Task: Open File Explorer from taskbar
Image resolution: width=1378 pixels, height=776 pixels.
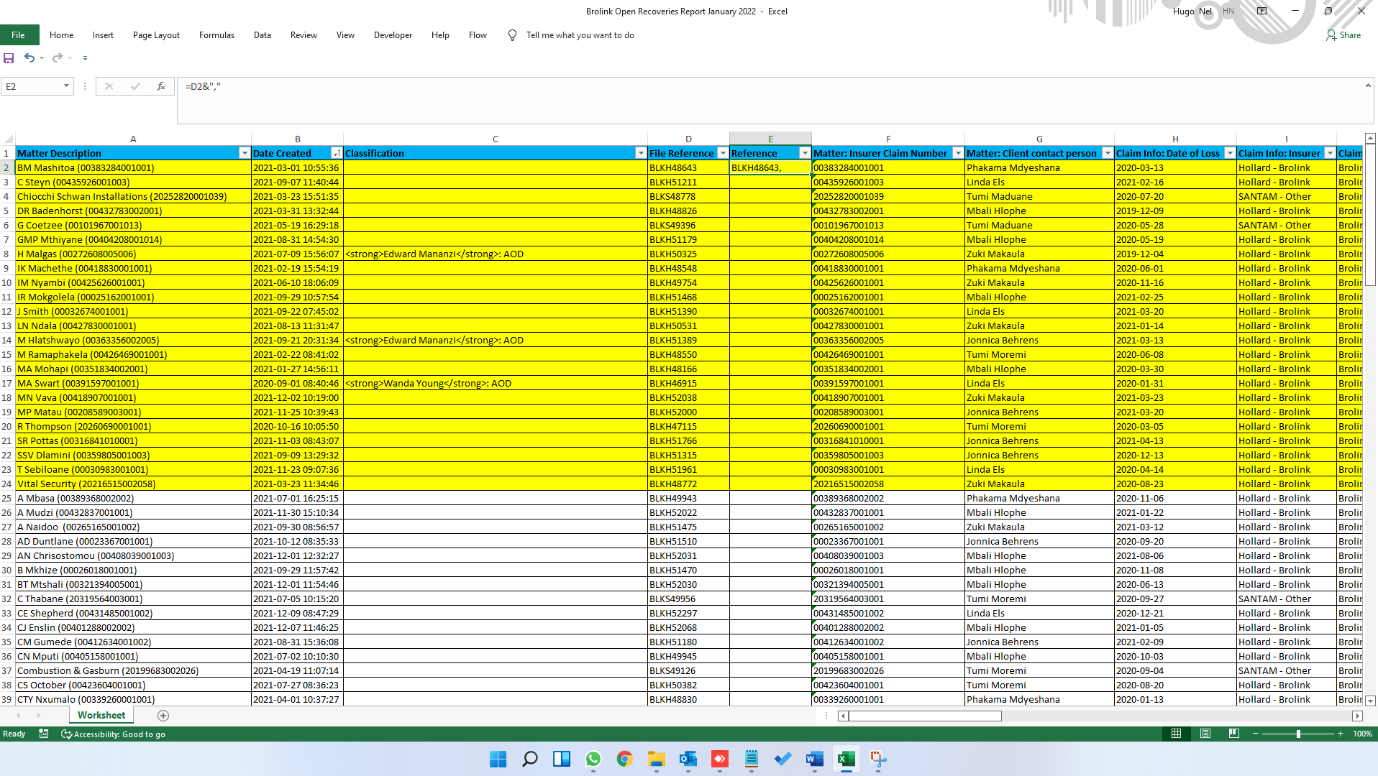Action: pyautogui.click(x=656, y=759)
